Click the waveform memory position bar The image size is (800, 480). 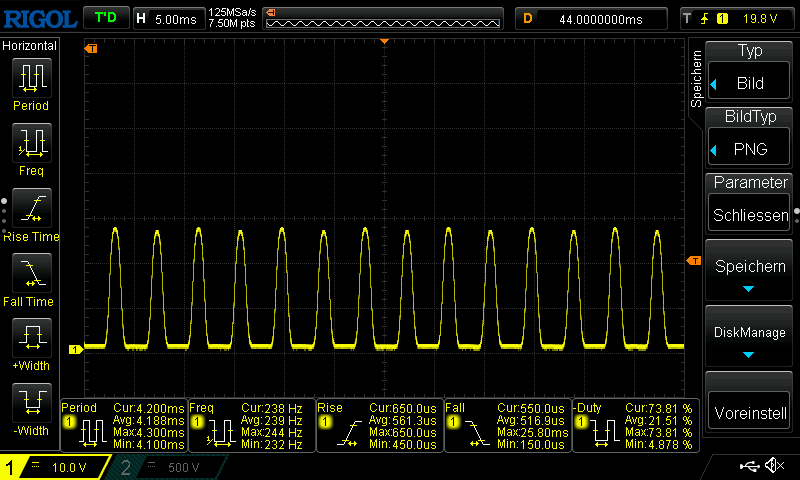(x=384, y=18)
